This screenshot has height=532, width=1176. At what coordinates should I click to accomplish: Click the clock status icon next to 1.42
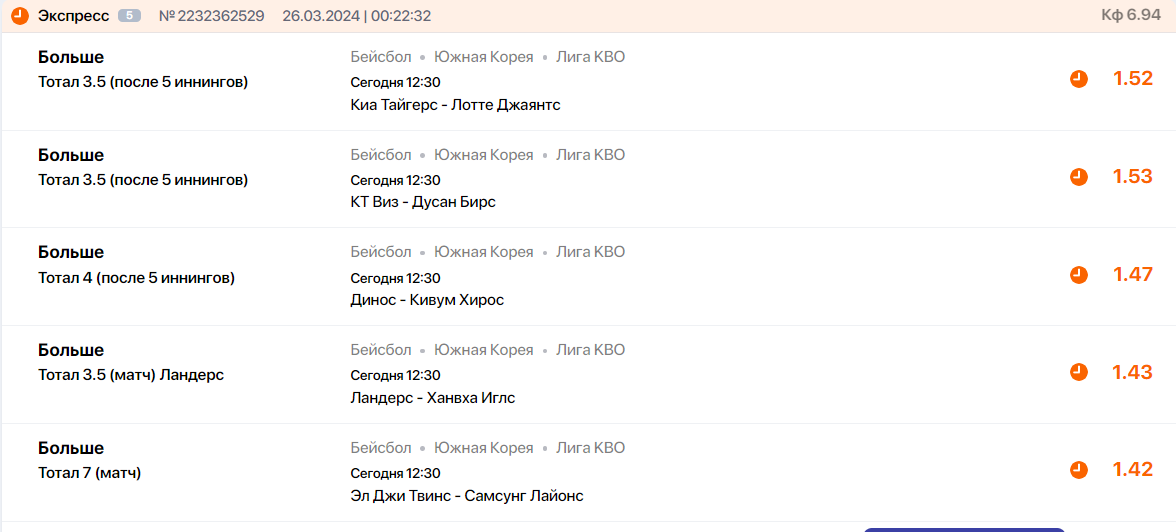[x=1078, y=470]
